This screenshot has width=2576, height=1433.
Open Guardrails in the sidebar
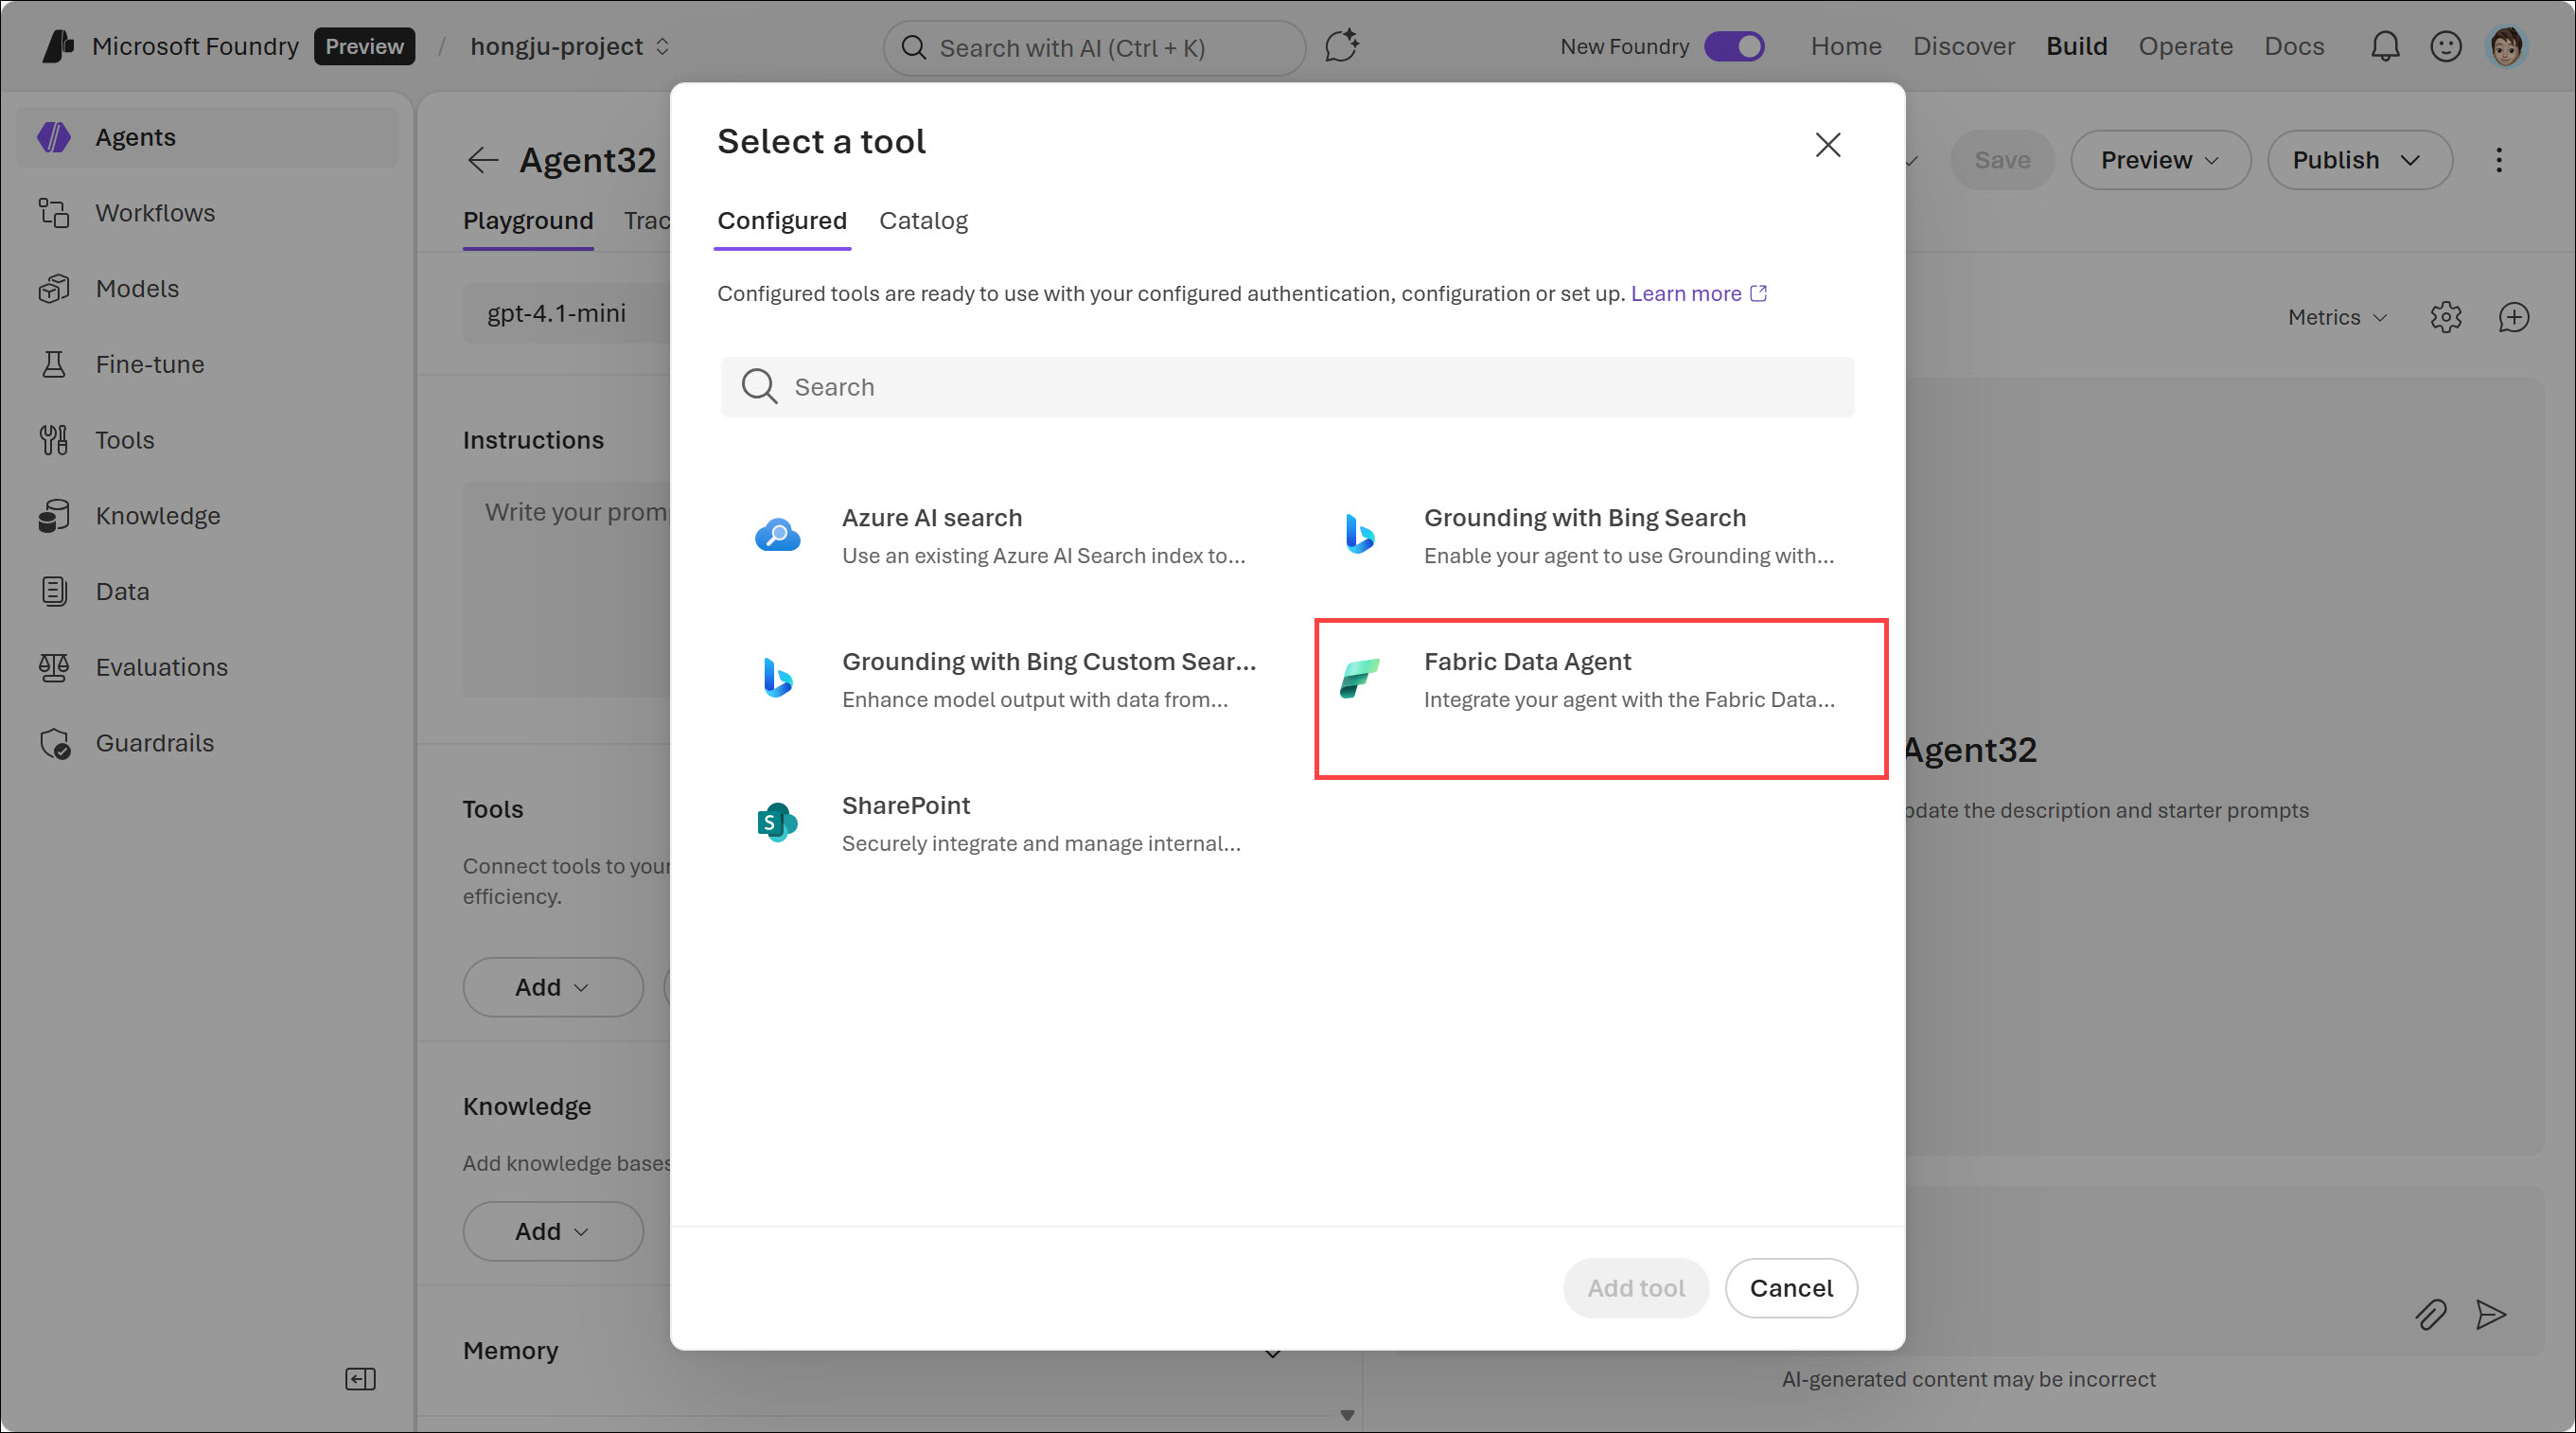(x=154, y=743)
